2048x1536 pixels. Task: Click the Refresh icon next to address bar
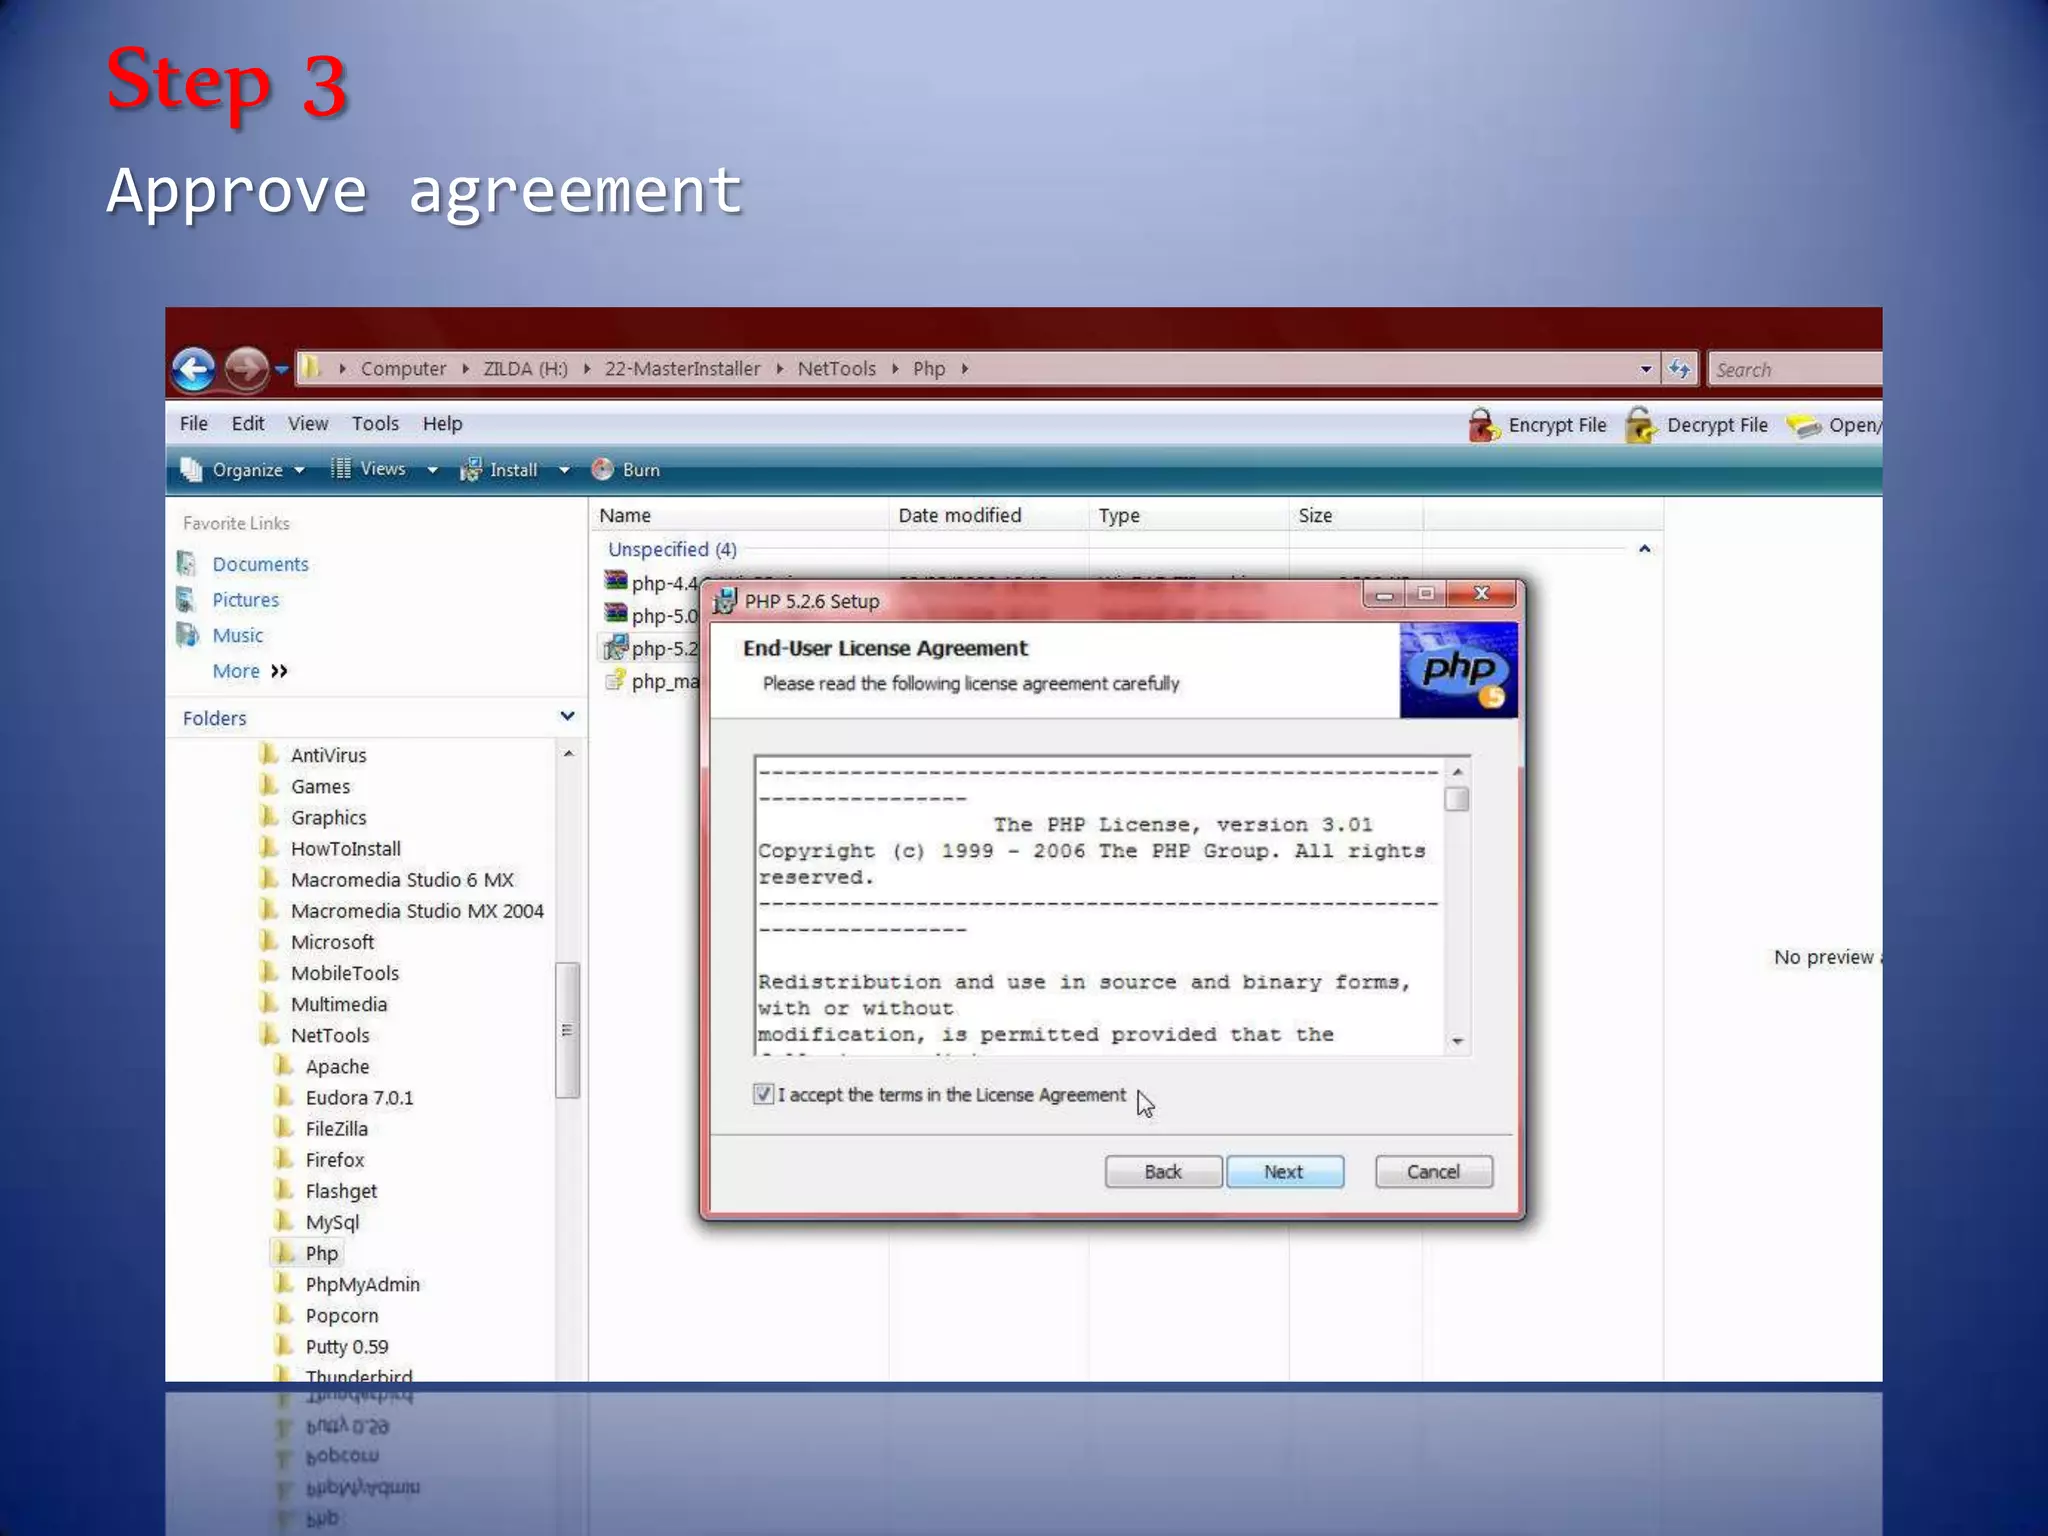point(1679,369)
